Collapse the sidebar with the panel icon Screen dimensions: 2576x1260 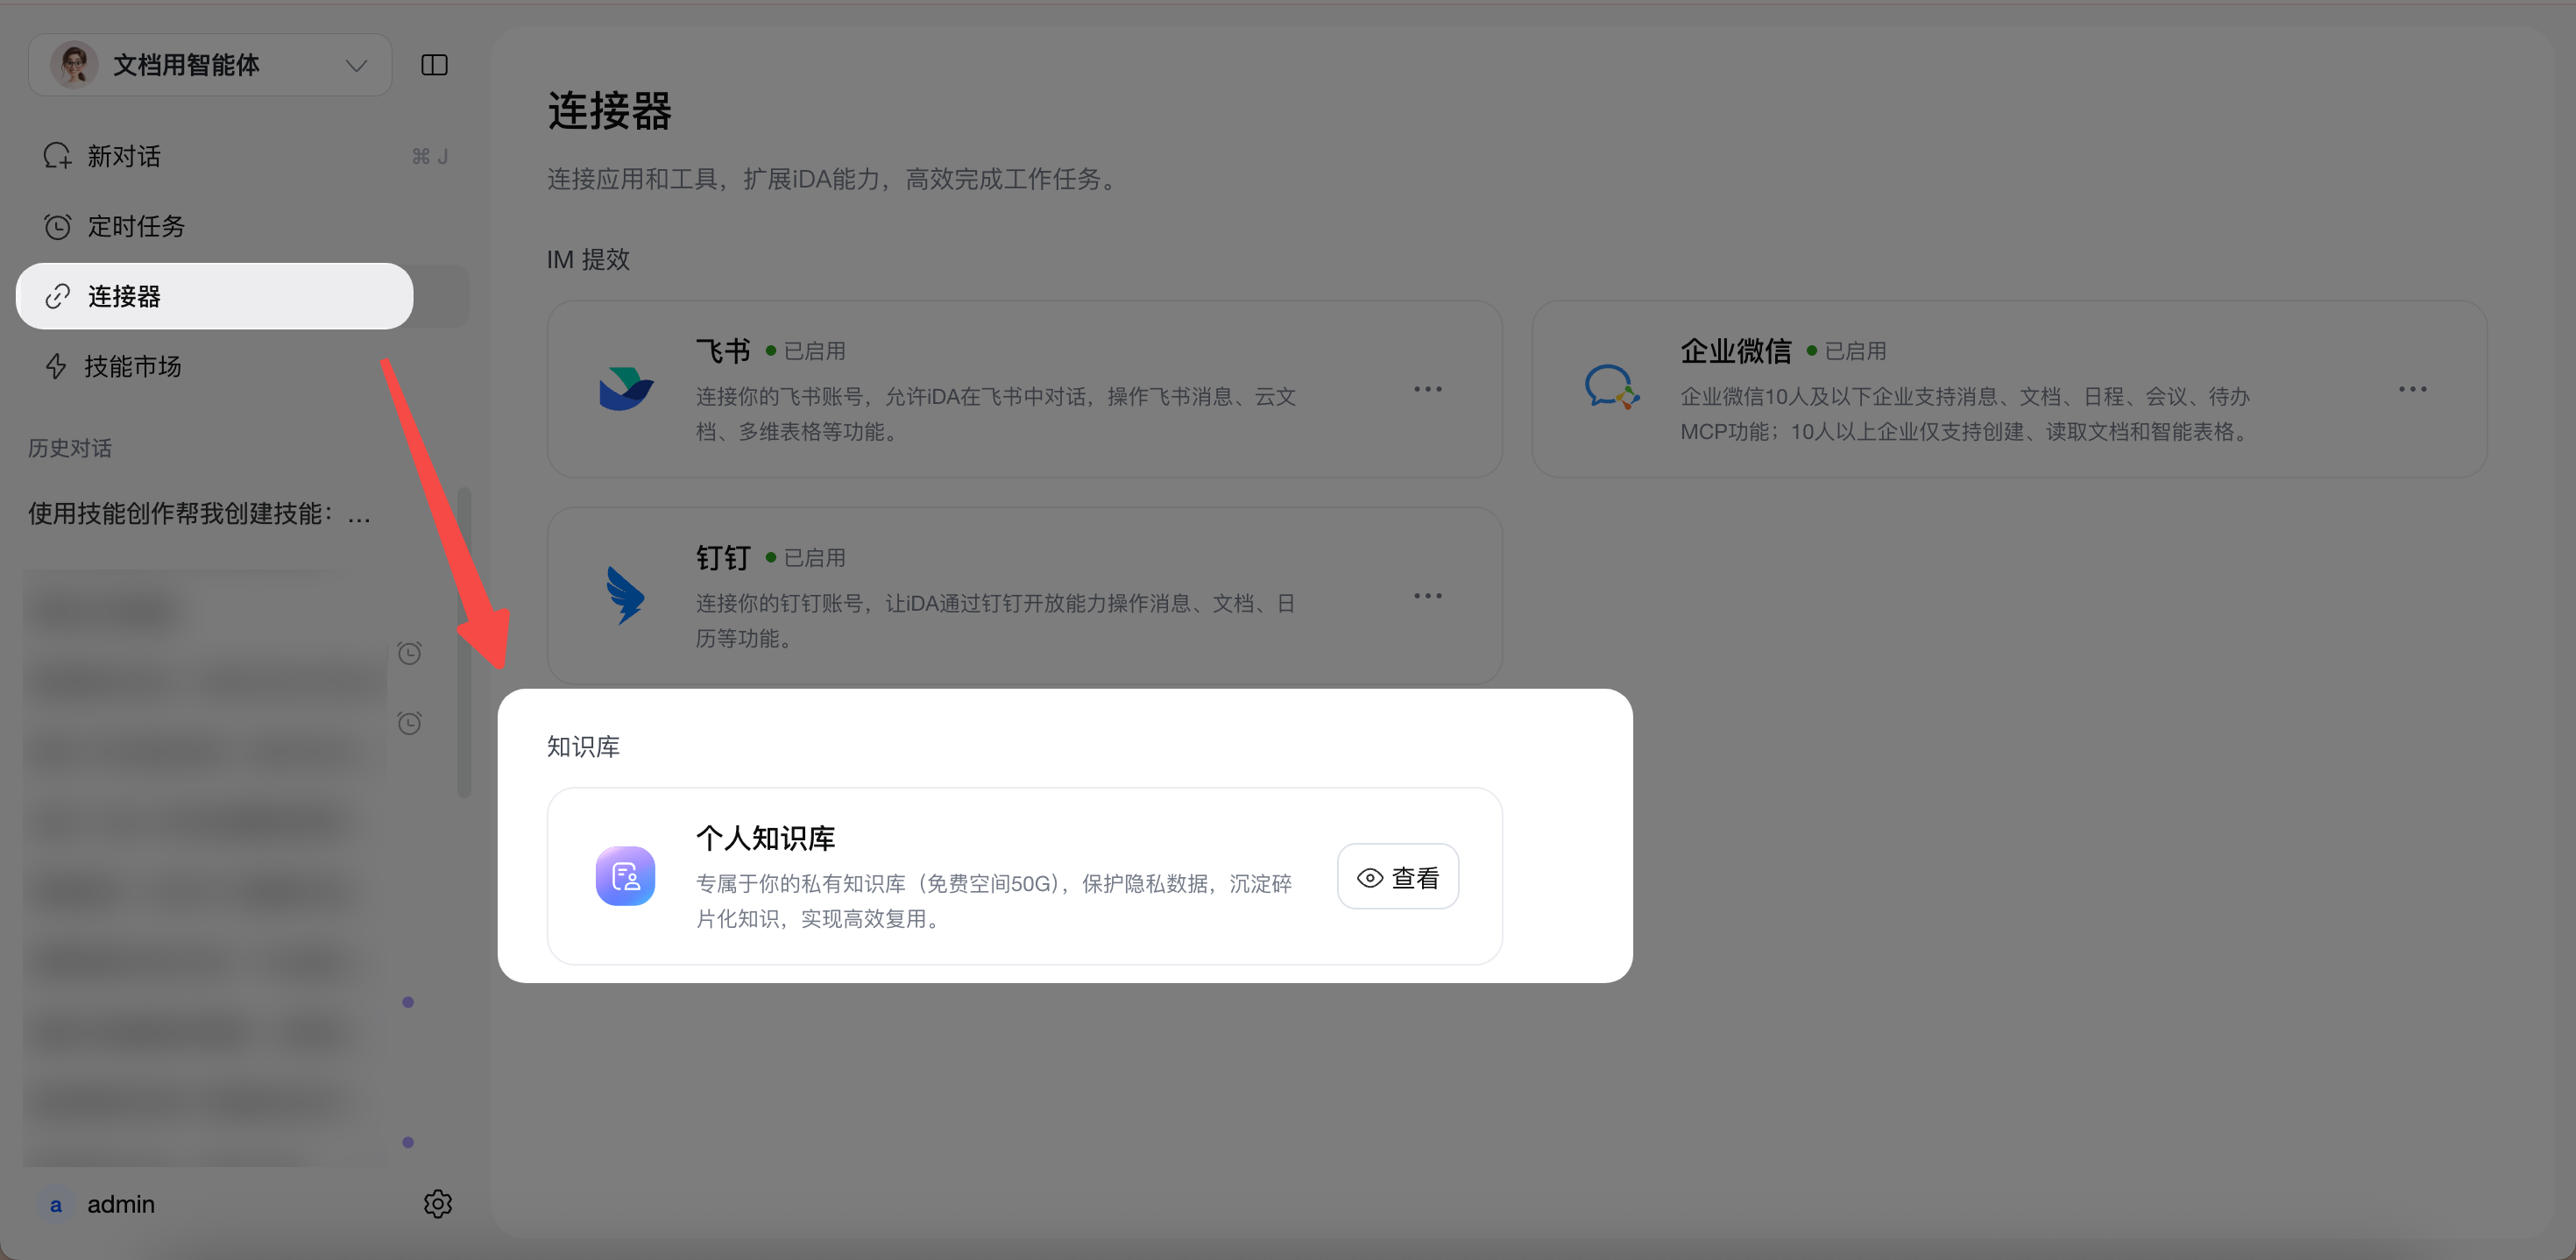click(434, 65)
